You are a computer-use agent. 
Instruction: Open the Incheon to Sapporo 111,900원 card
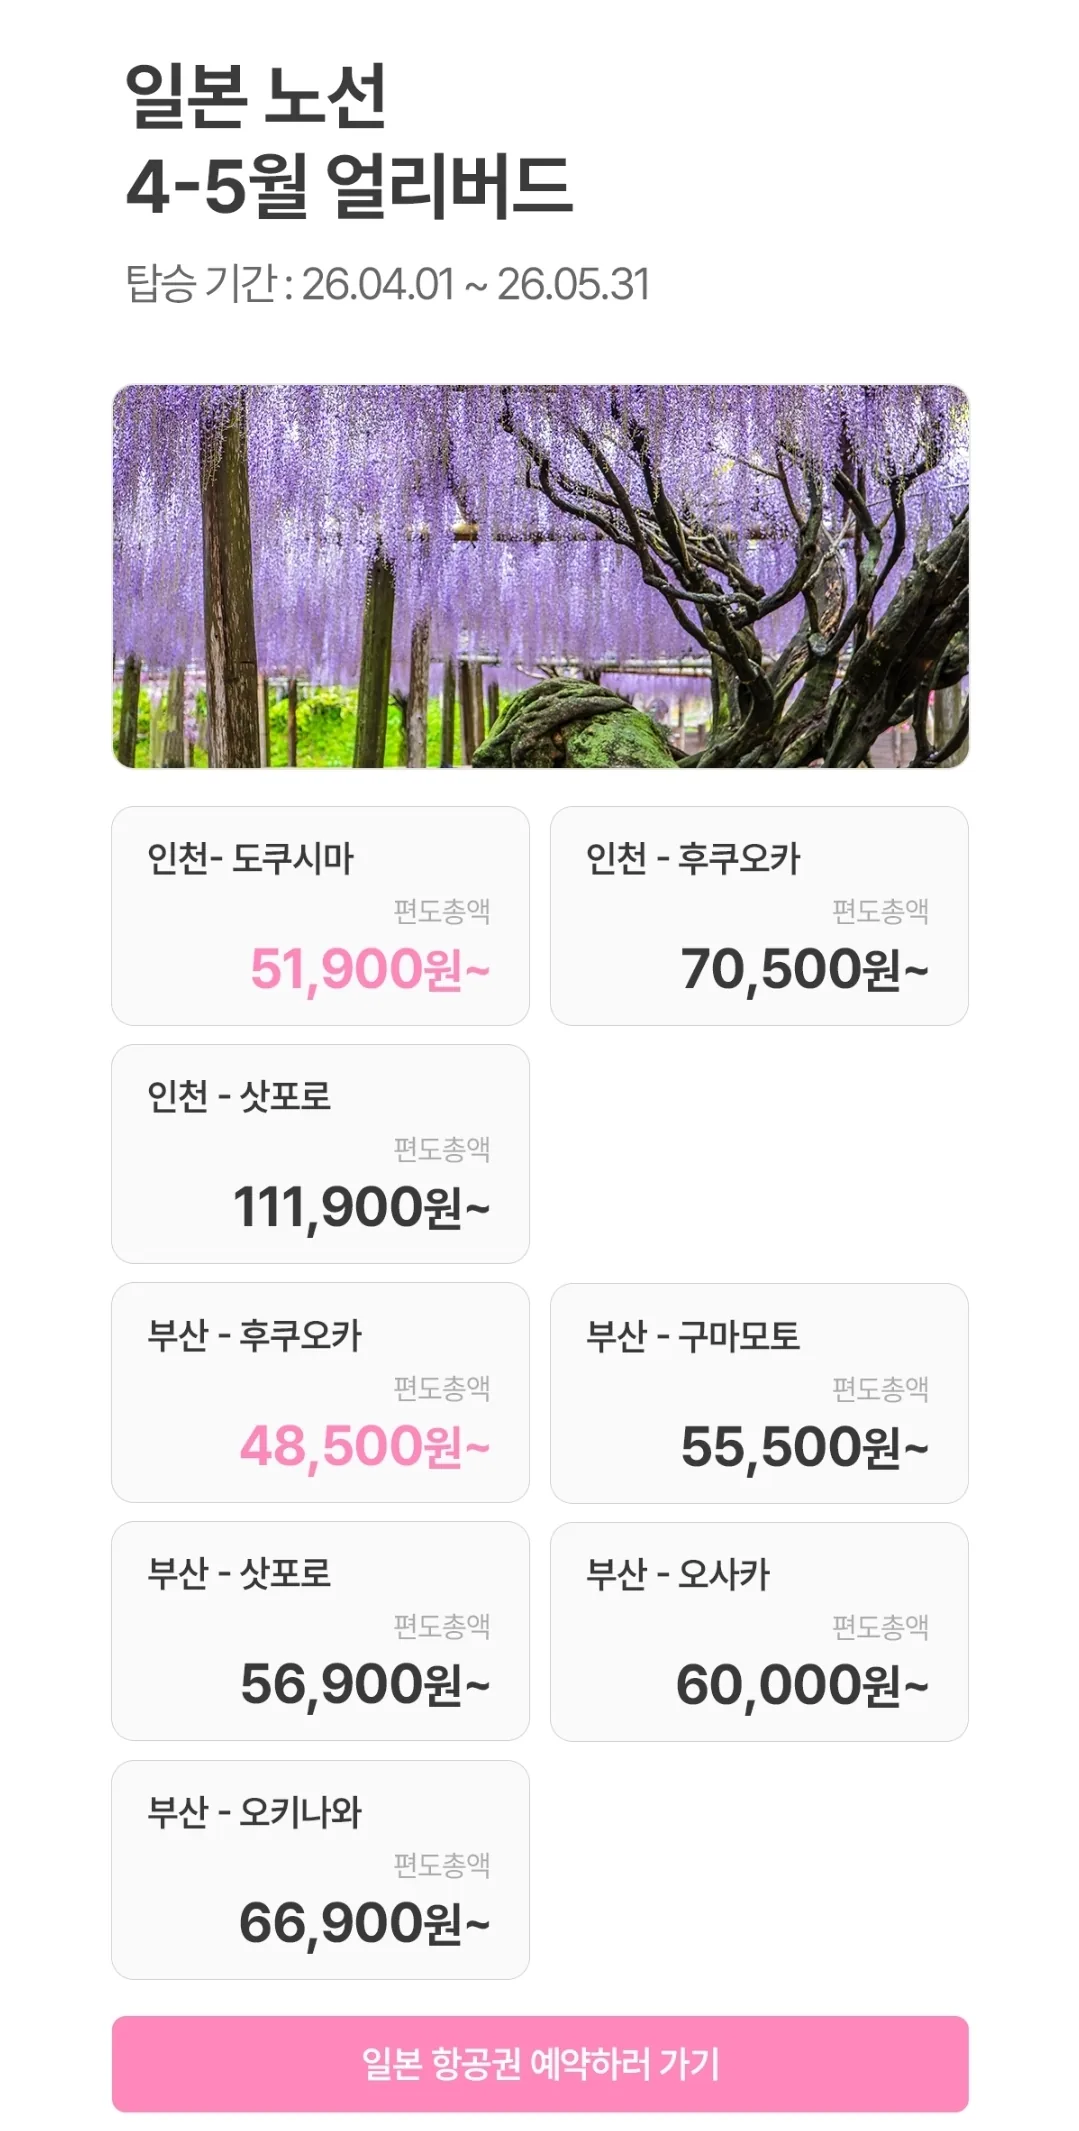click(x=320, y=1154)
